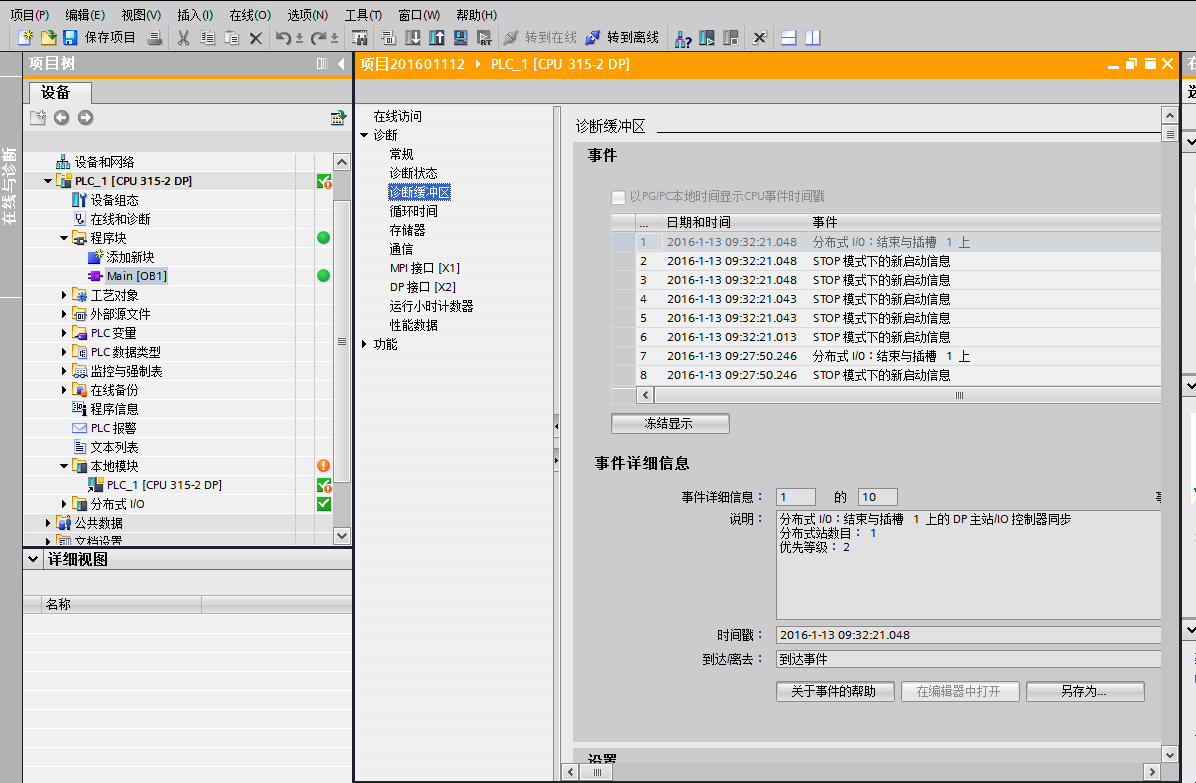Open the 工具(T) menu
Image resolution: width=1196 pixels, height=783 pixels.
[363, 14]
